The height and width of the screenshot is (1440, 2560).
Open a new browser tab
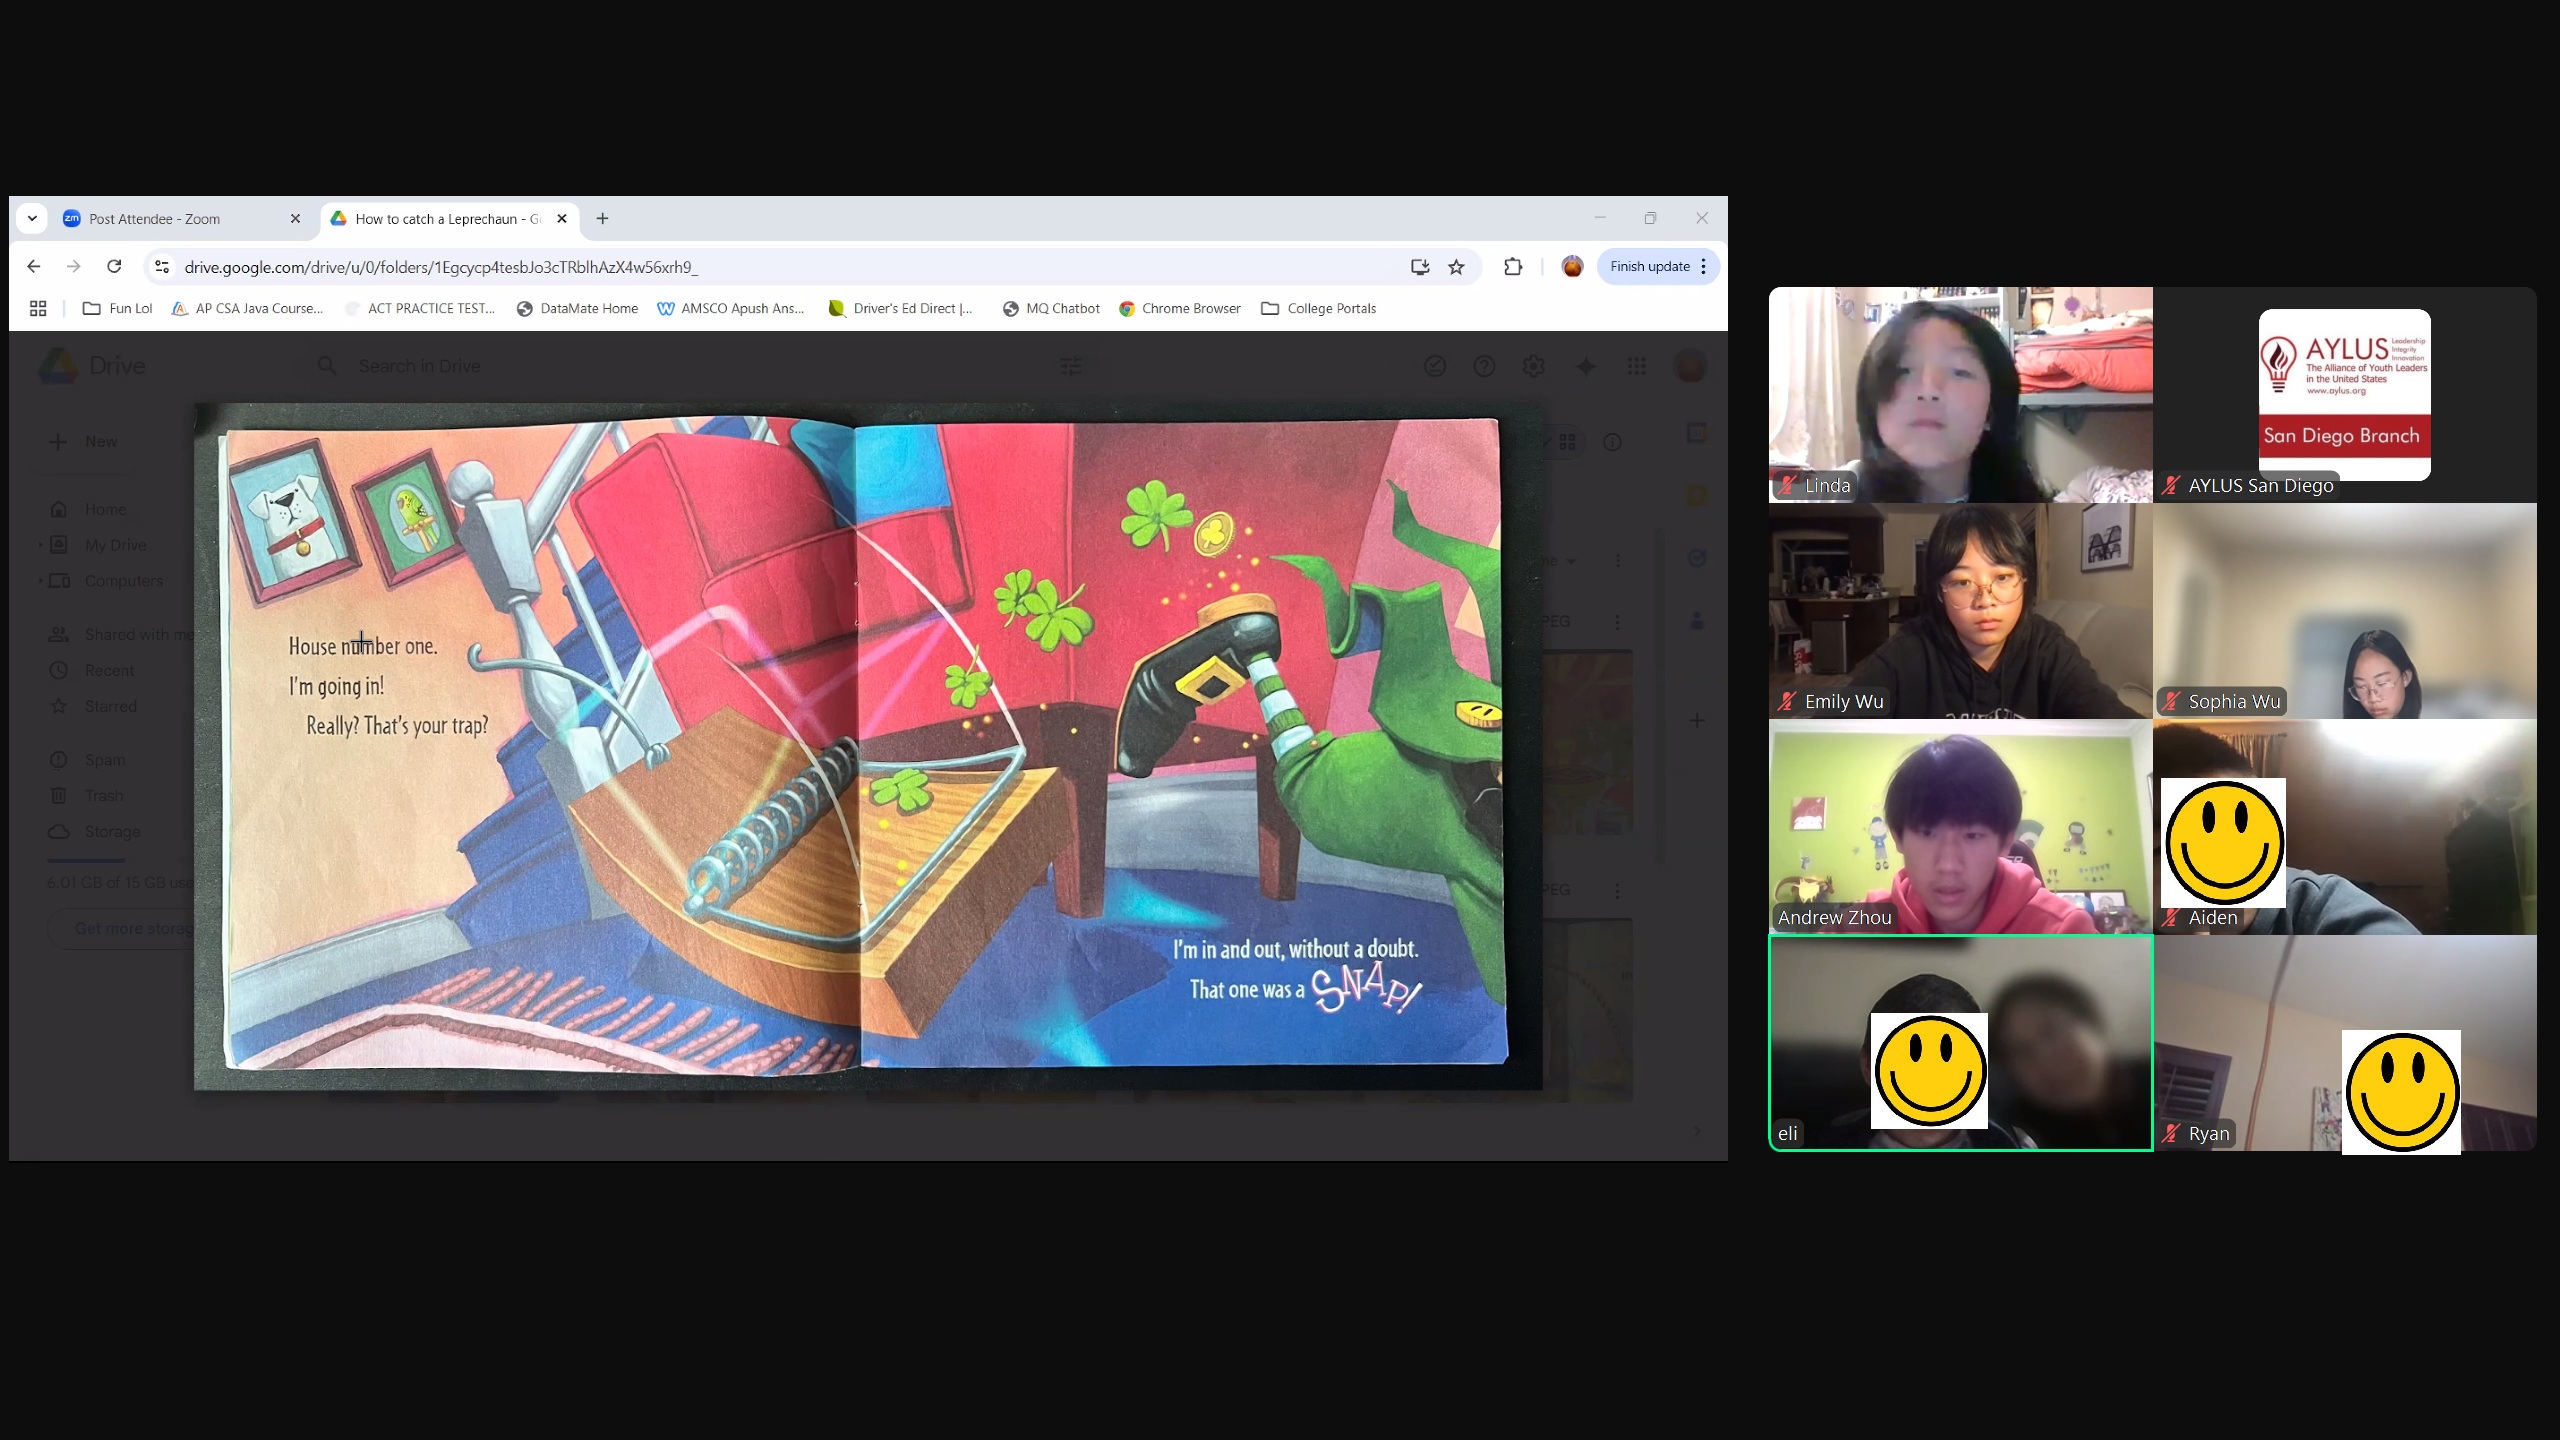(602, 219)
